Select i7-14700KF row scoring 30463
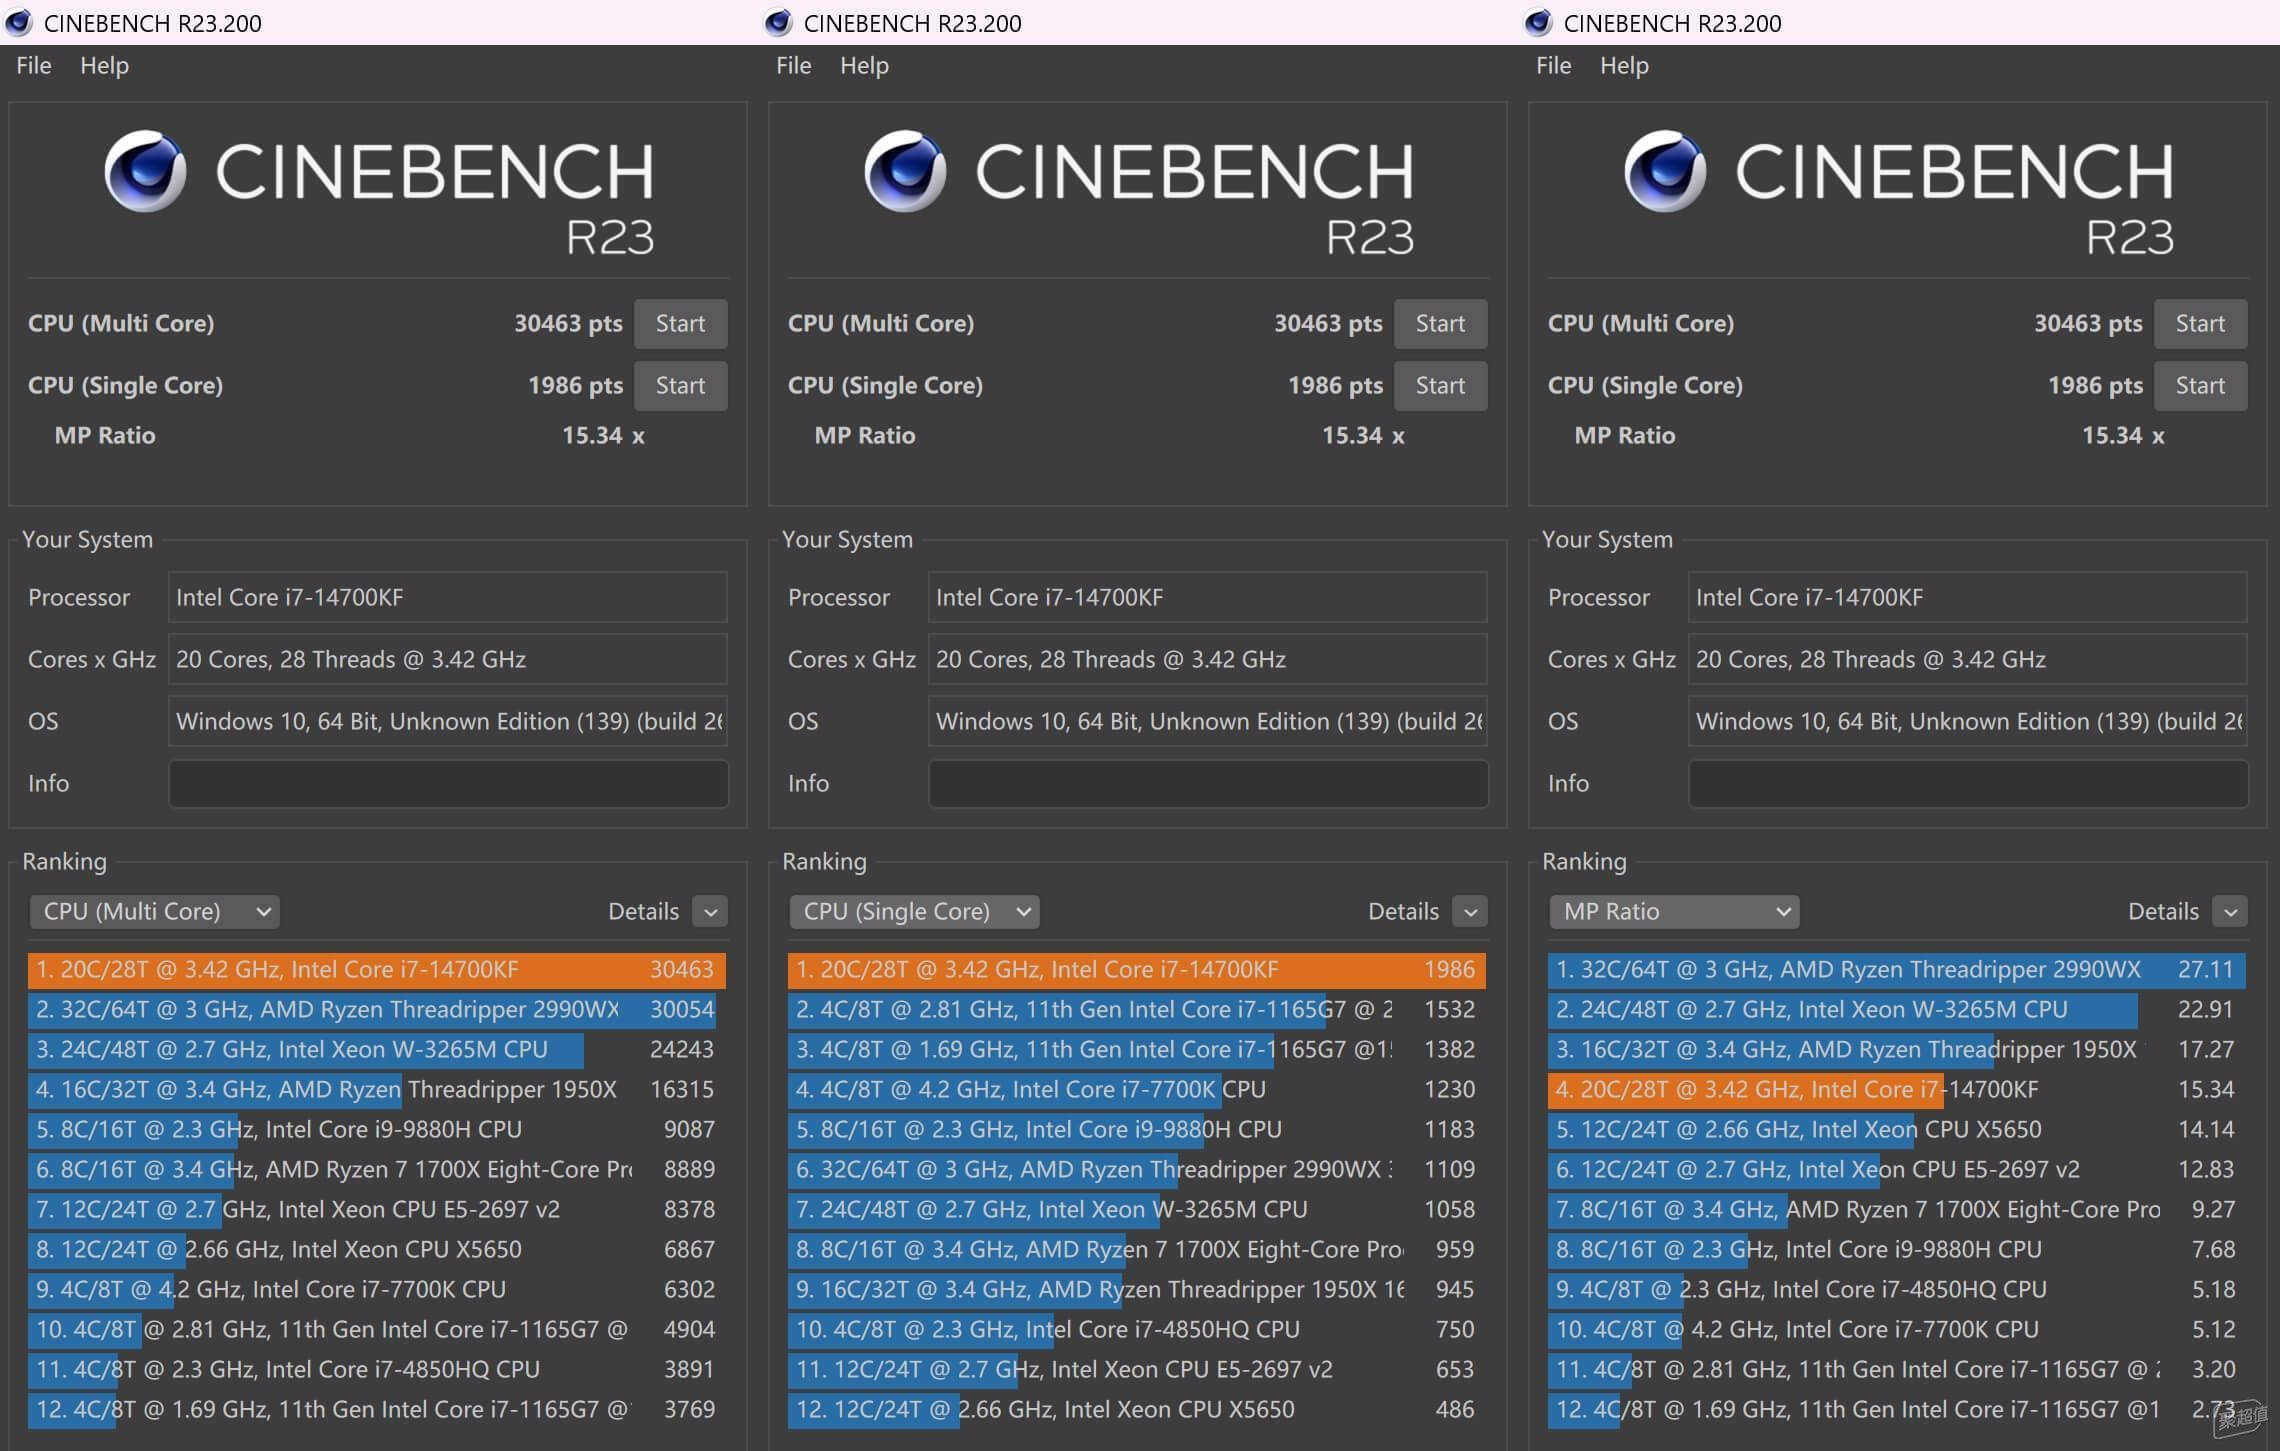 pyautogui.click(x=377, y=969)
